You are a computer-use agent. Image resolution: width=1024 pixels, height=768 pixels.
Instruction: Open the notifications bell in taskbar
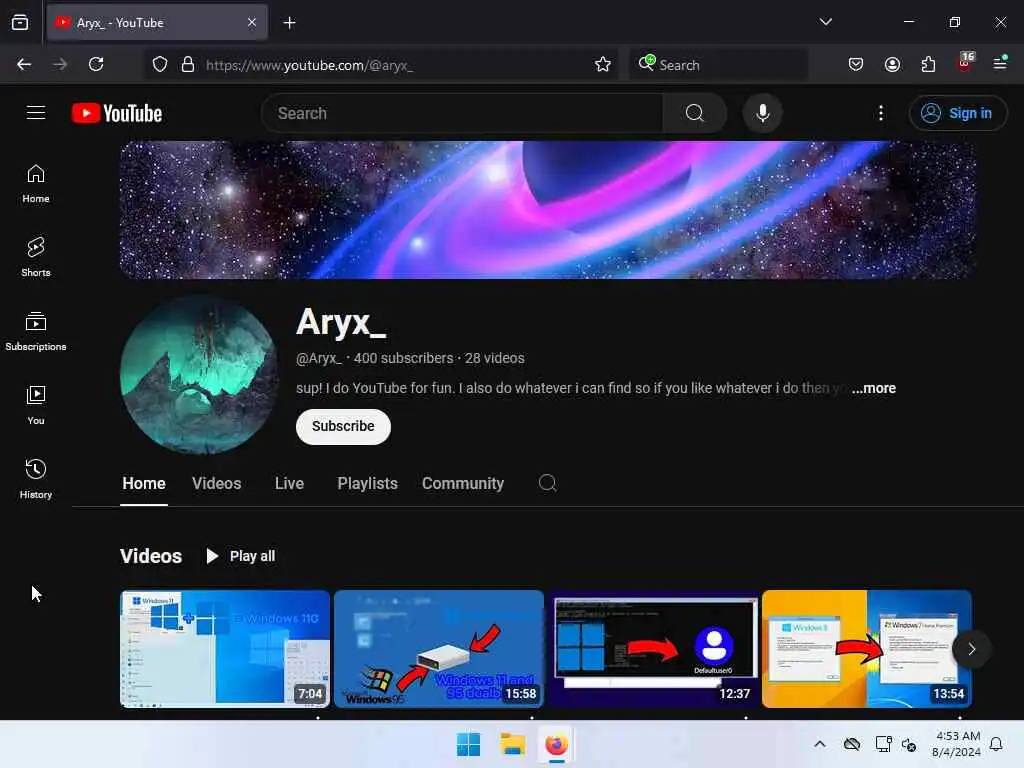pyautogui.click(x=996, y=744)
